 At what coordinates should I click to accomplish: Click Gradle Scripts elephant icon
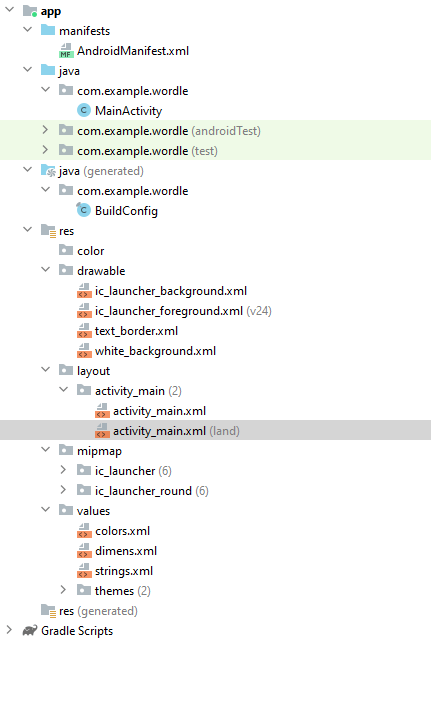coord(30,631)
